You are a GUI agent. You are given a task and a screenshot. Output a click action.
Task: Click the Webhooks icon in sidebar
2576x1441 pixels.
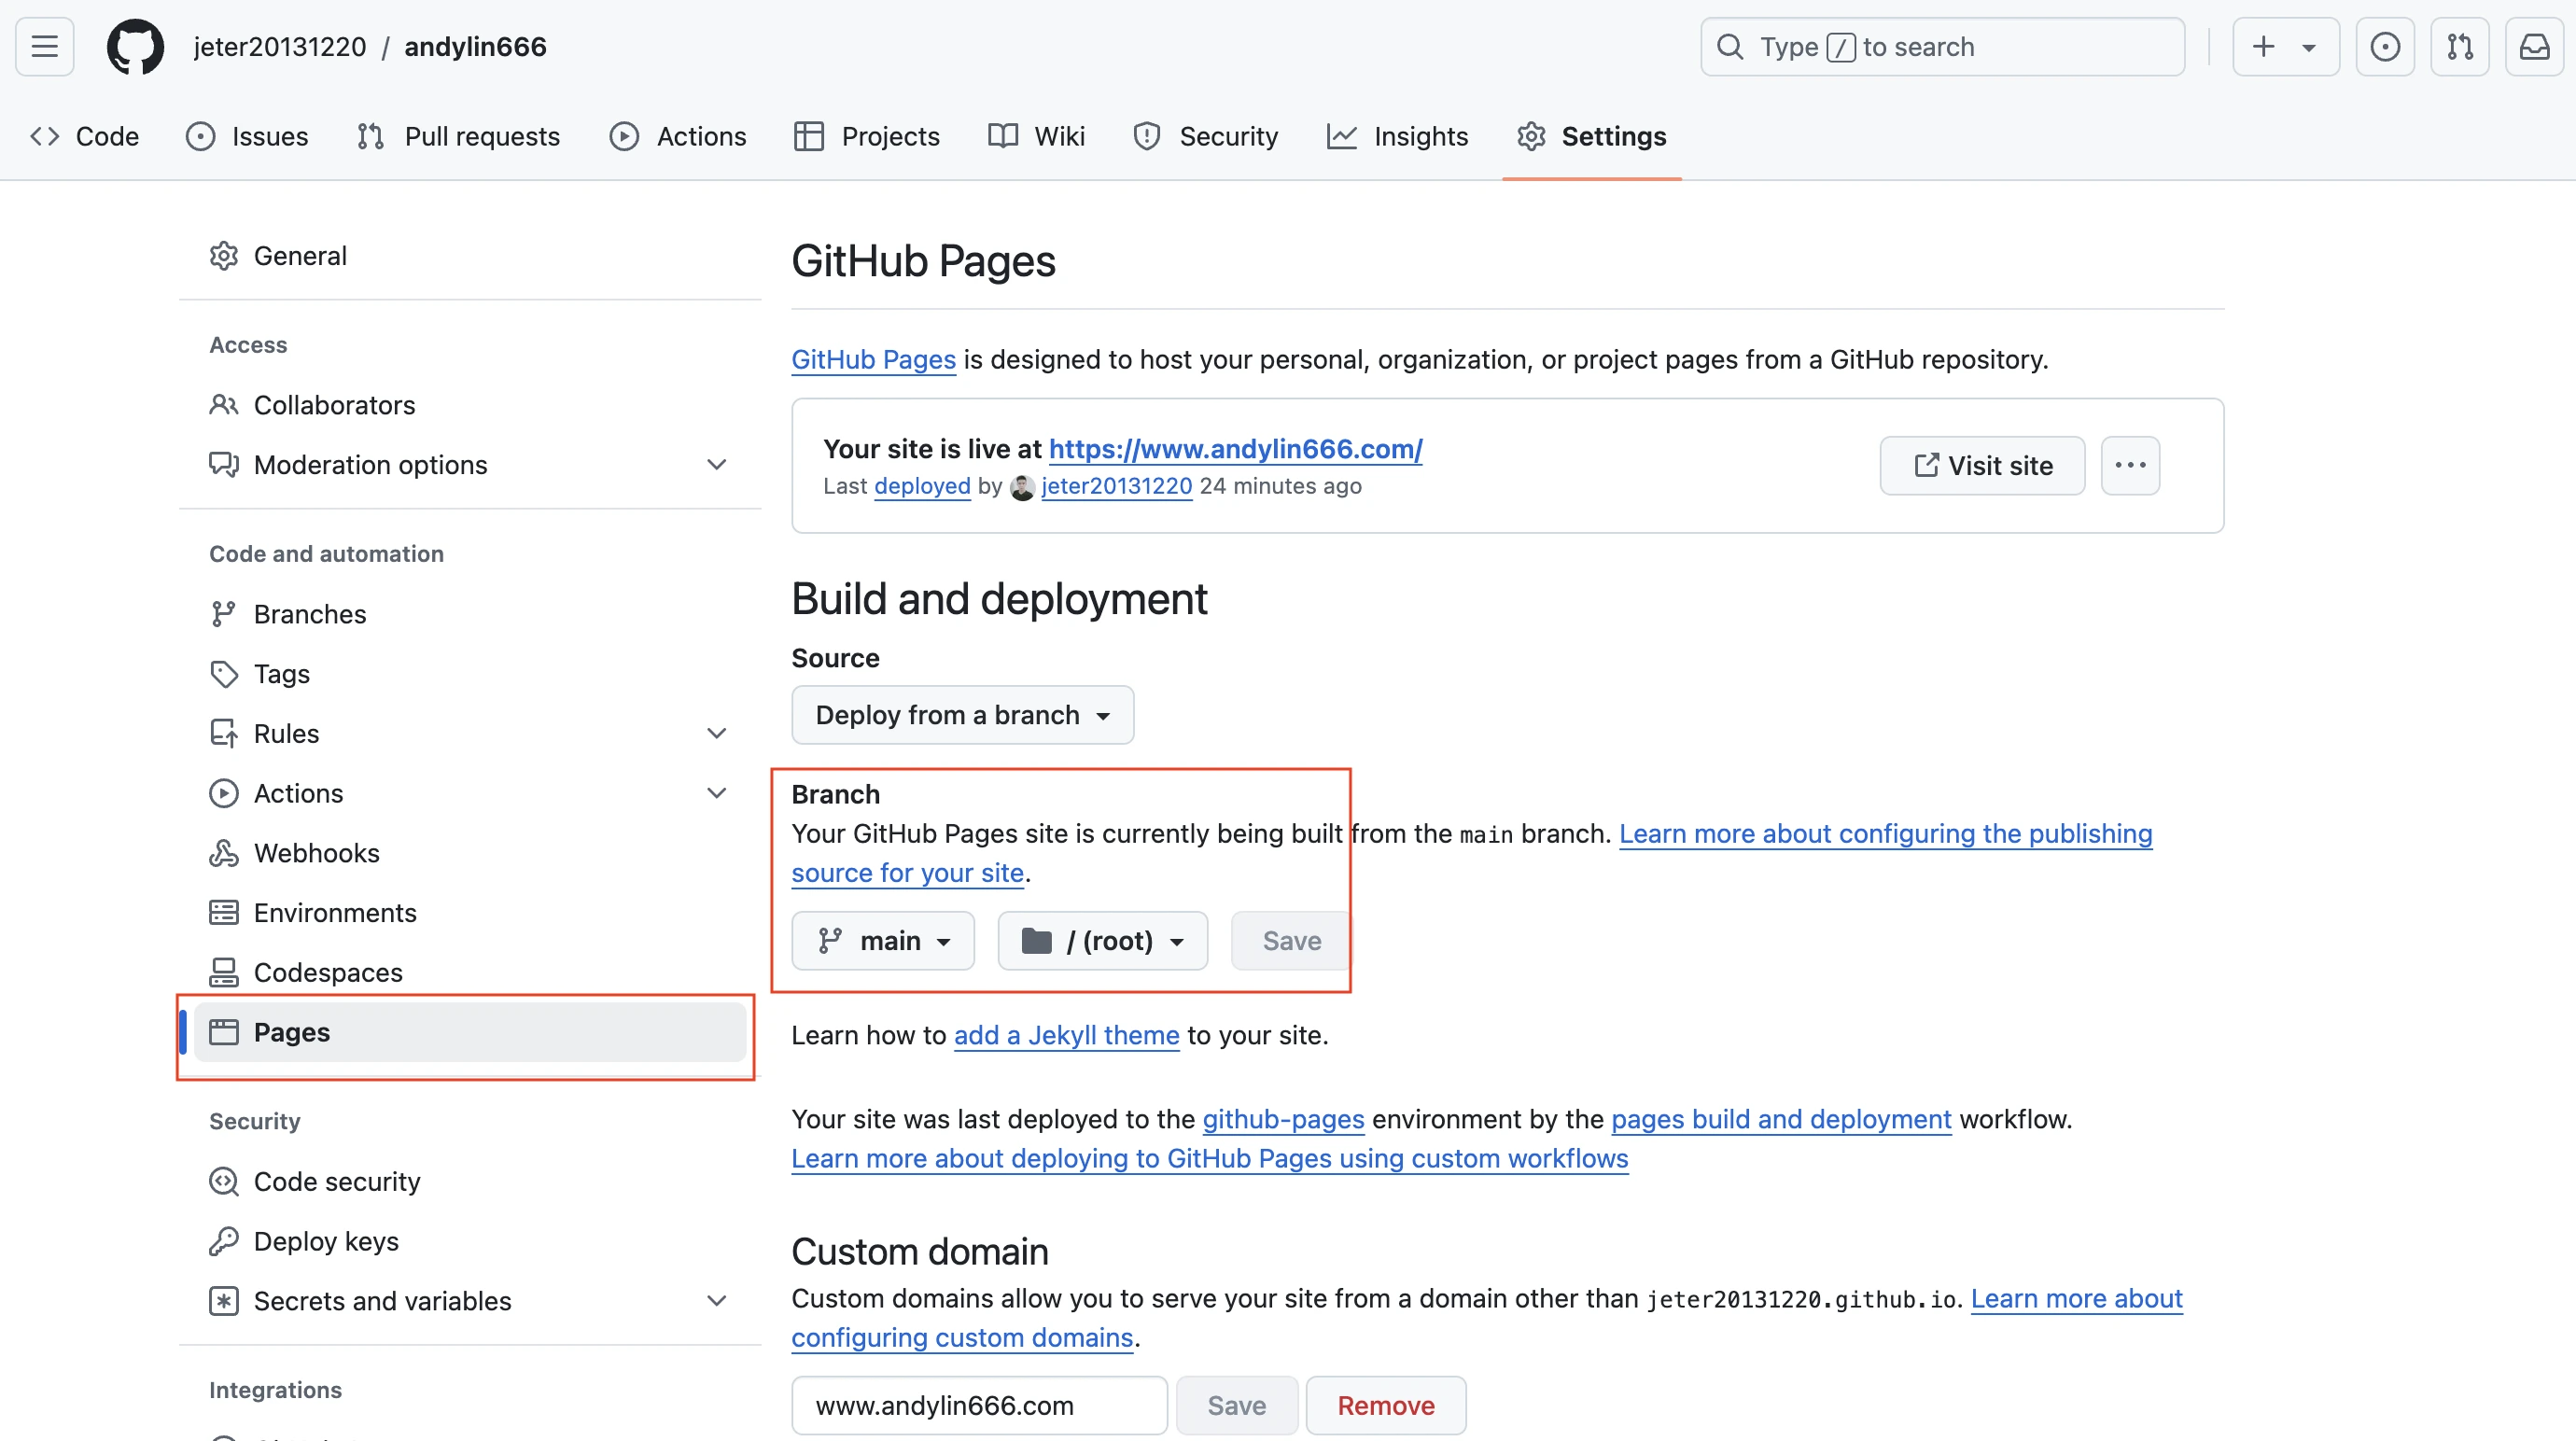click(x=224, y=853)
